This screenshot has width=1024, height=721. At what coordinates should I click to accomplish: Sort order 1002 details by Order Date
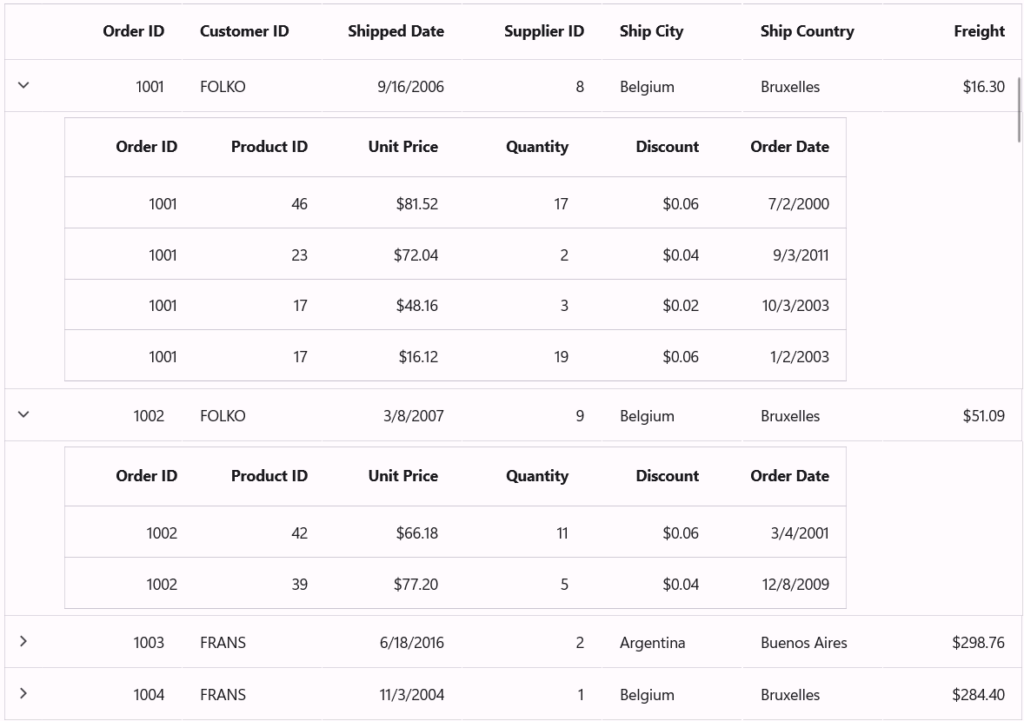[x=790, y=476]
